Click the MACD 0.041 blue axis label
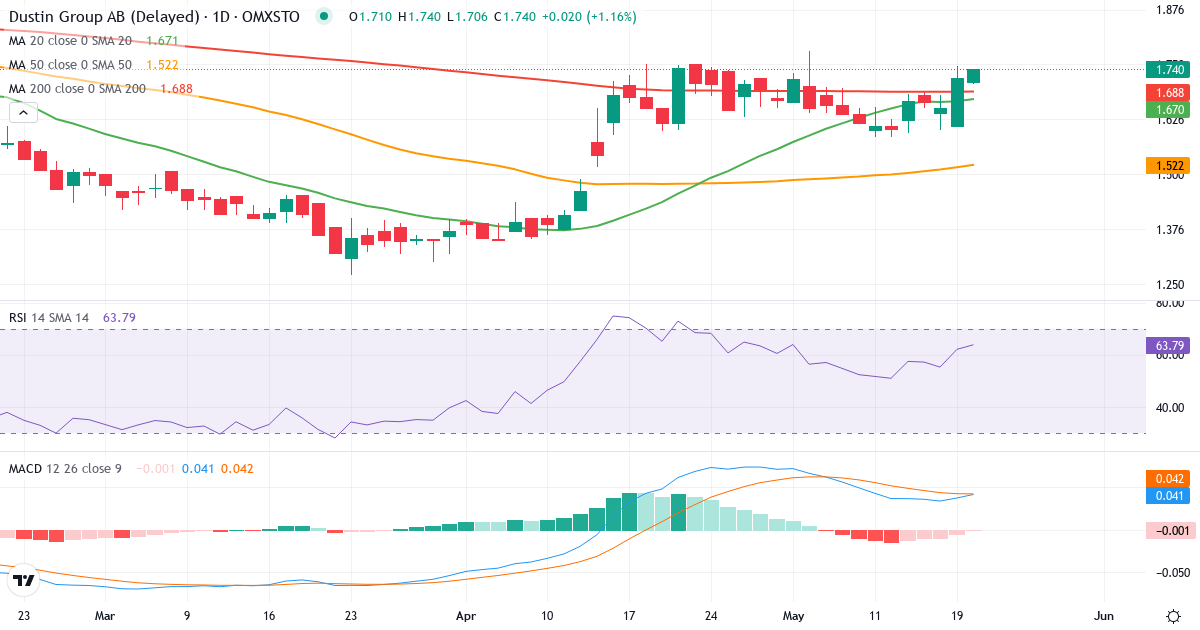1200x630 pixels. 1168,495
